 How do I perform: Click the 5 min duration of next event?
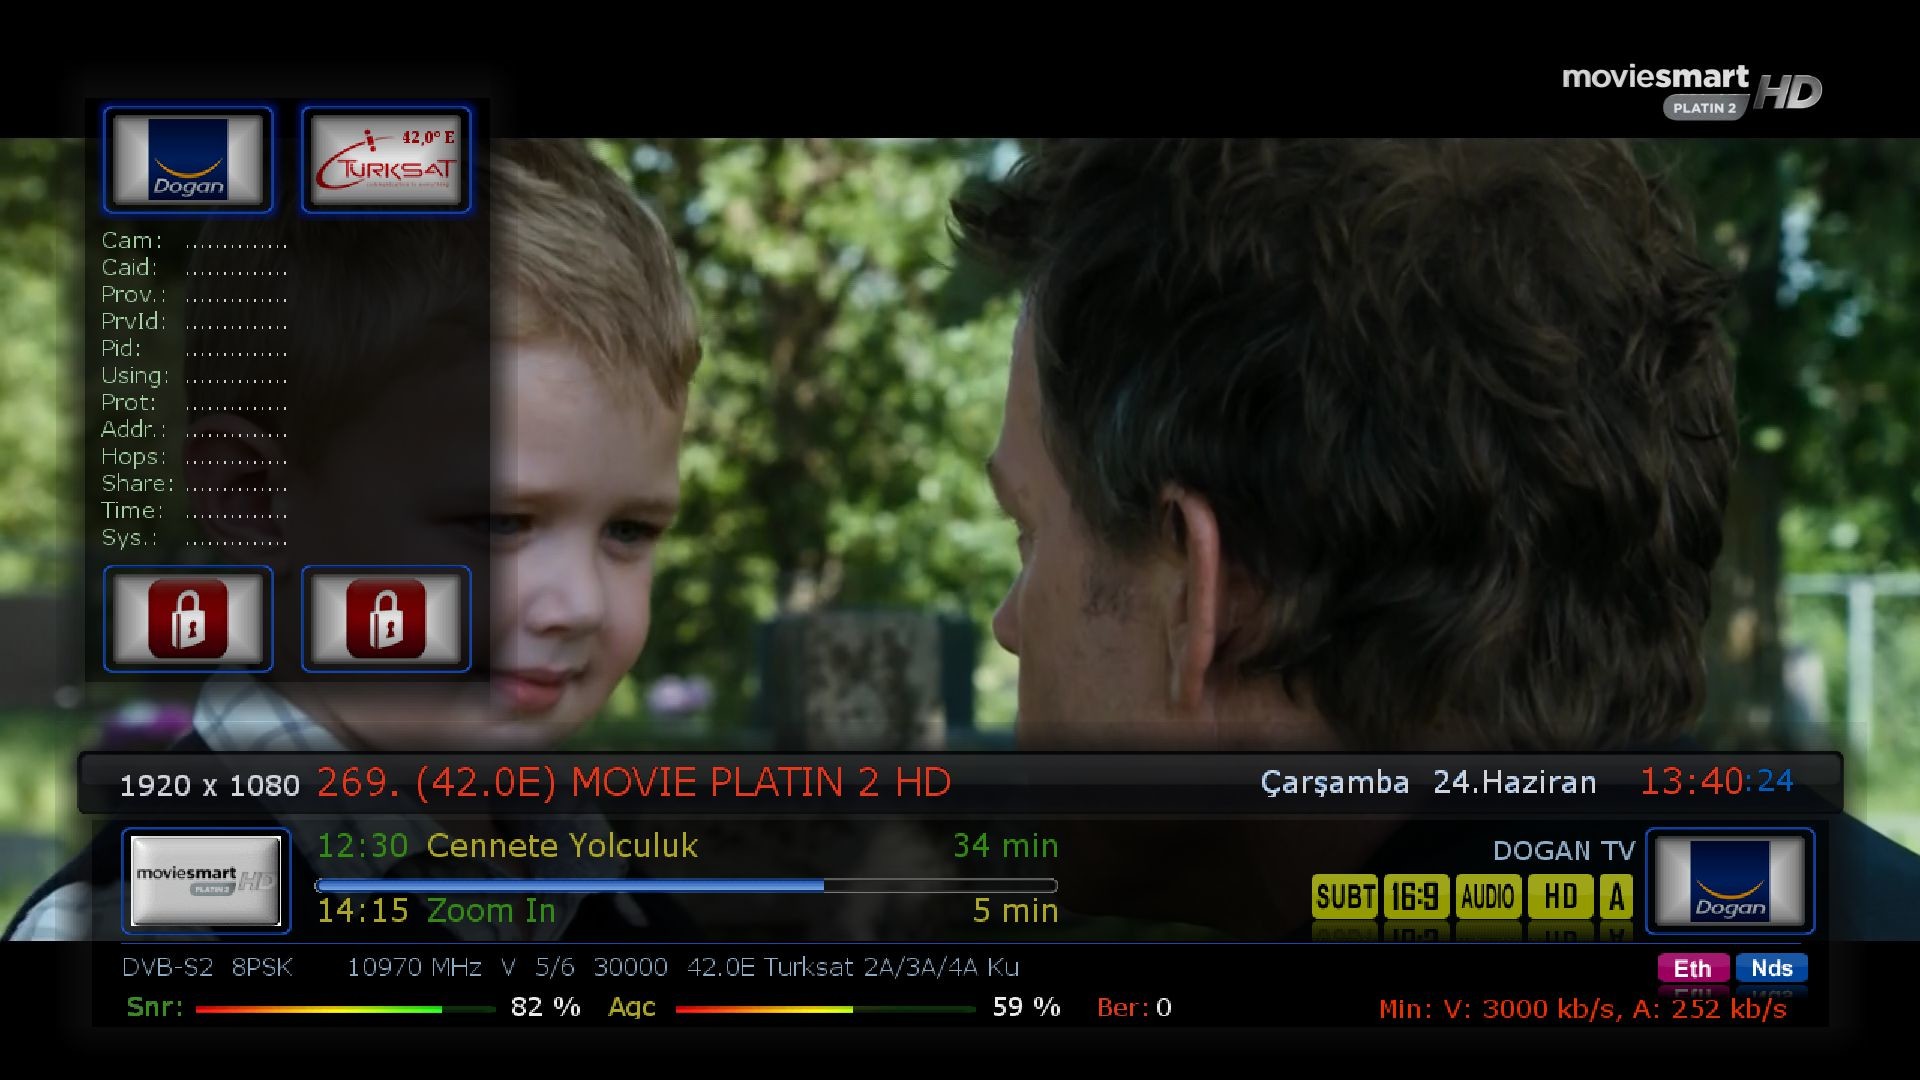click(x=1016, y=911)
